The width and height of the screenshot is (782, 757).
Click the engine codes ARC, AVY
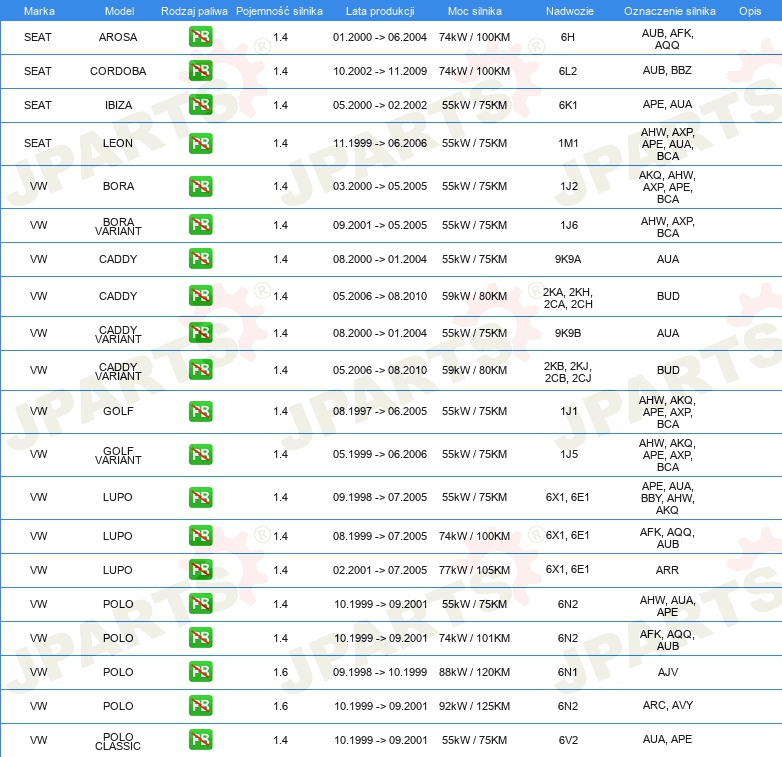point(668,705)
